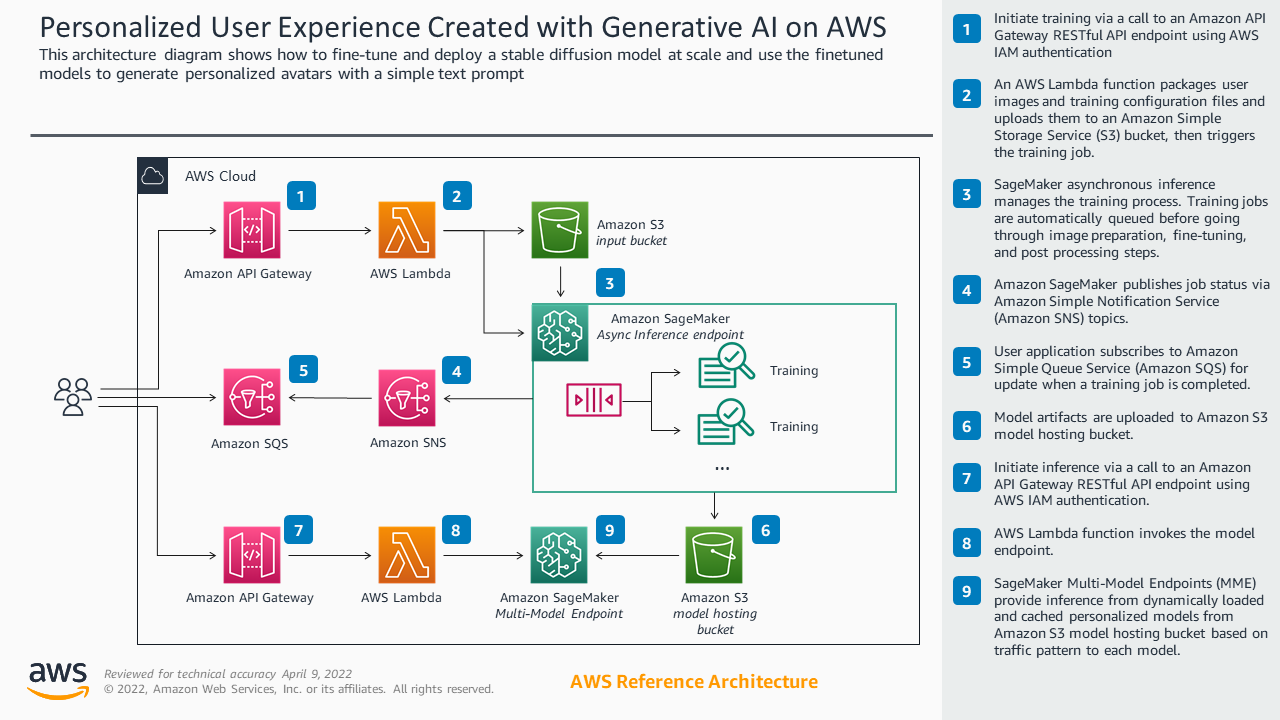1280x720 pixels.
Task: Select the S3 model hosting bucket icon
Action: pos(714,555)
